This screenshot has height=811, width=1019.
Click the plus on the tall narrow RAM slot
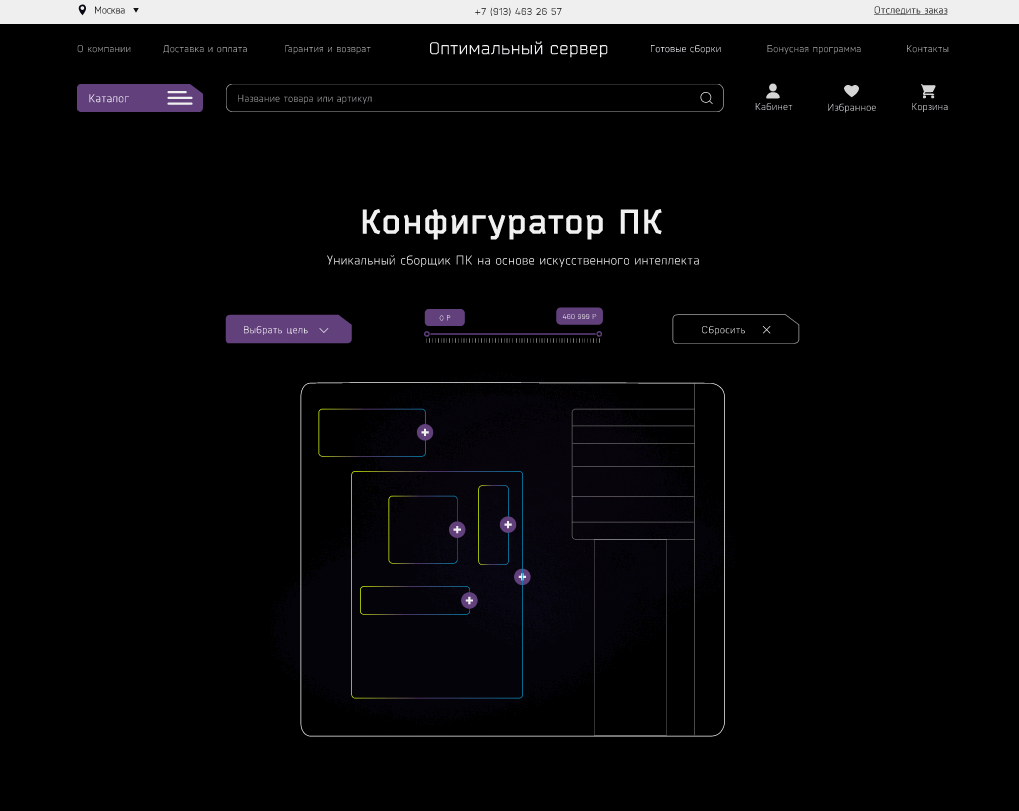pyautogui.click(x=508, y=524)
